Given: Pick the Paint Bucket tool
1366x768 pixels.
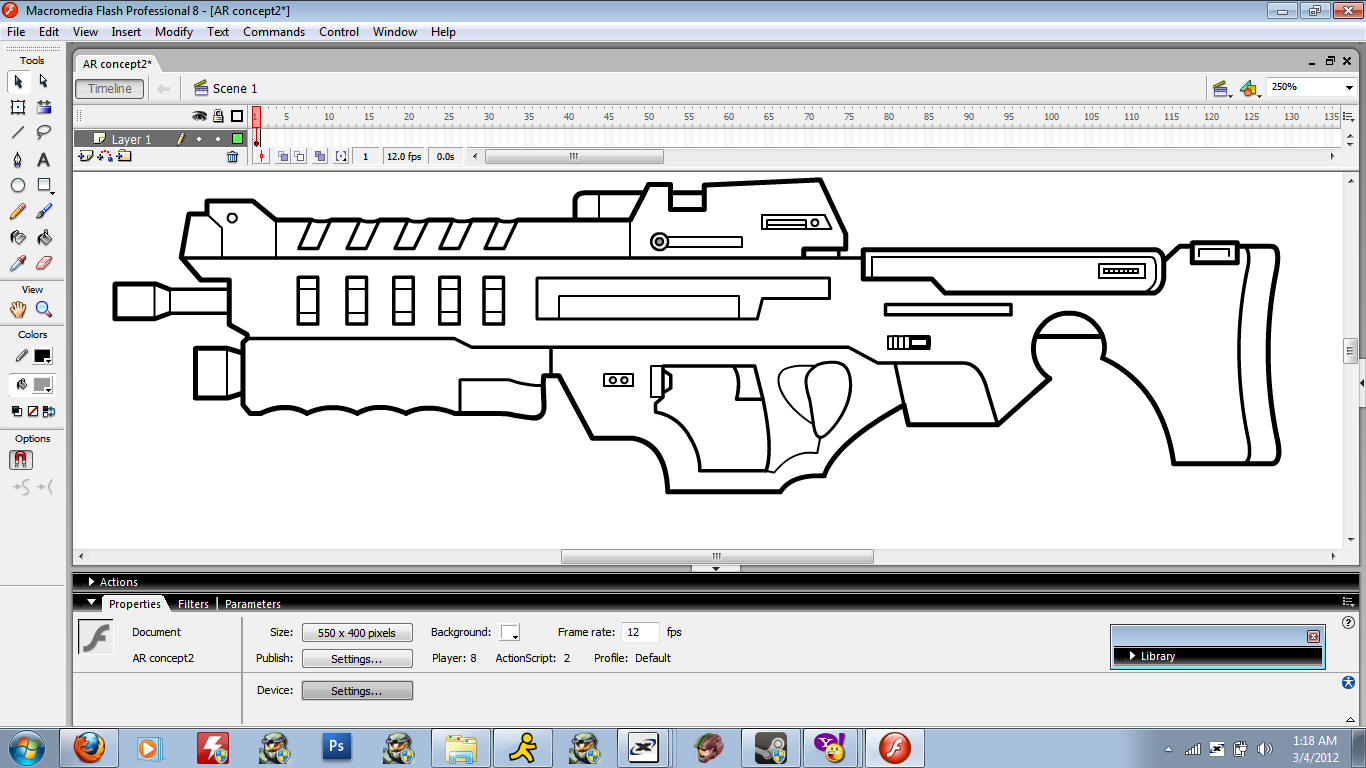Looking at the screenshot, I should click(44, 238).
